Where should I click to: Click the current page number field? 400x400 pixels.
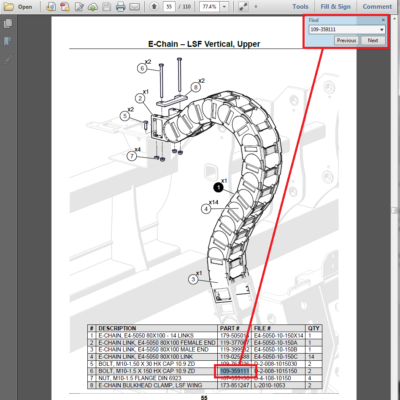pyautogui.click(x=169, y=7)
